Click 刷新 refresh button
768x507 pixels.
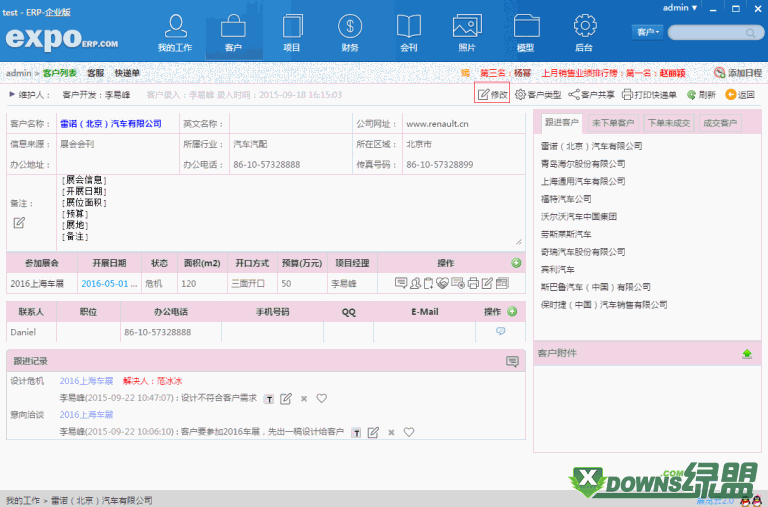[701, 95]
